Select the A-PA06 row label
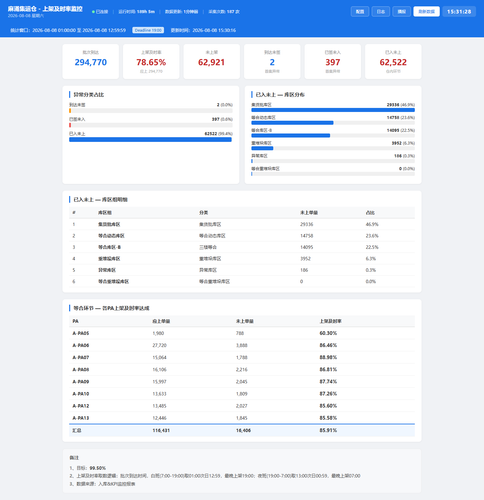Viewport: 484px width, 500px height. coord(81,345)
